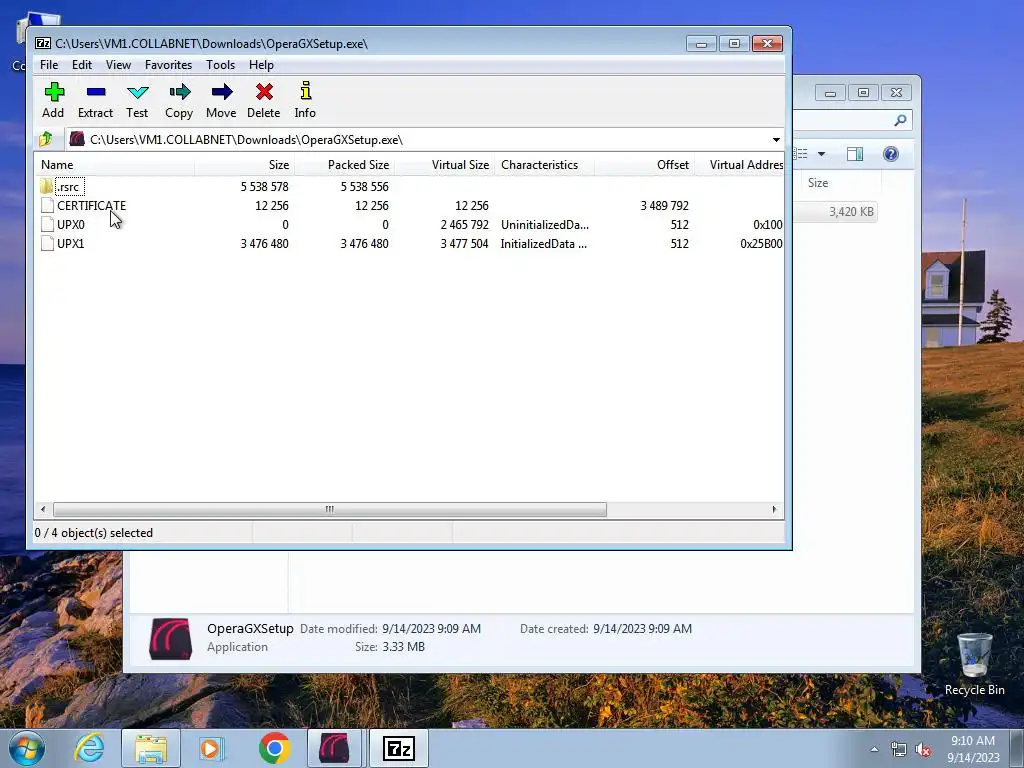Click Explorer help question mark icon
1024x768 pixels.
(x=891, y=154)
